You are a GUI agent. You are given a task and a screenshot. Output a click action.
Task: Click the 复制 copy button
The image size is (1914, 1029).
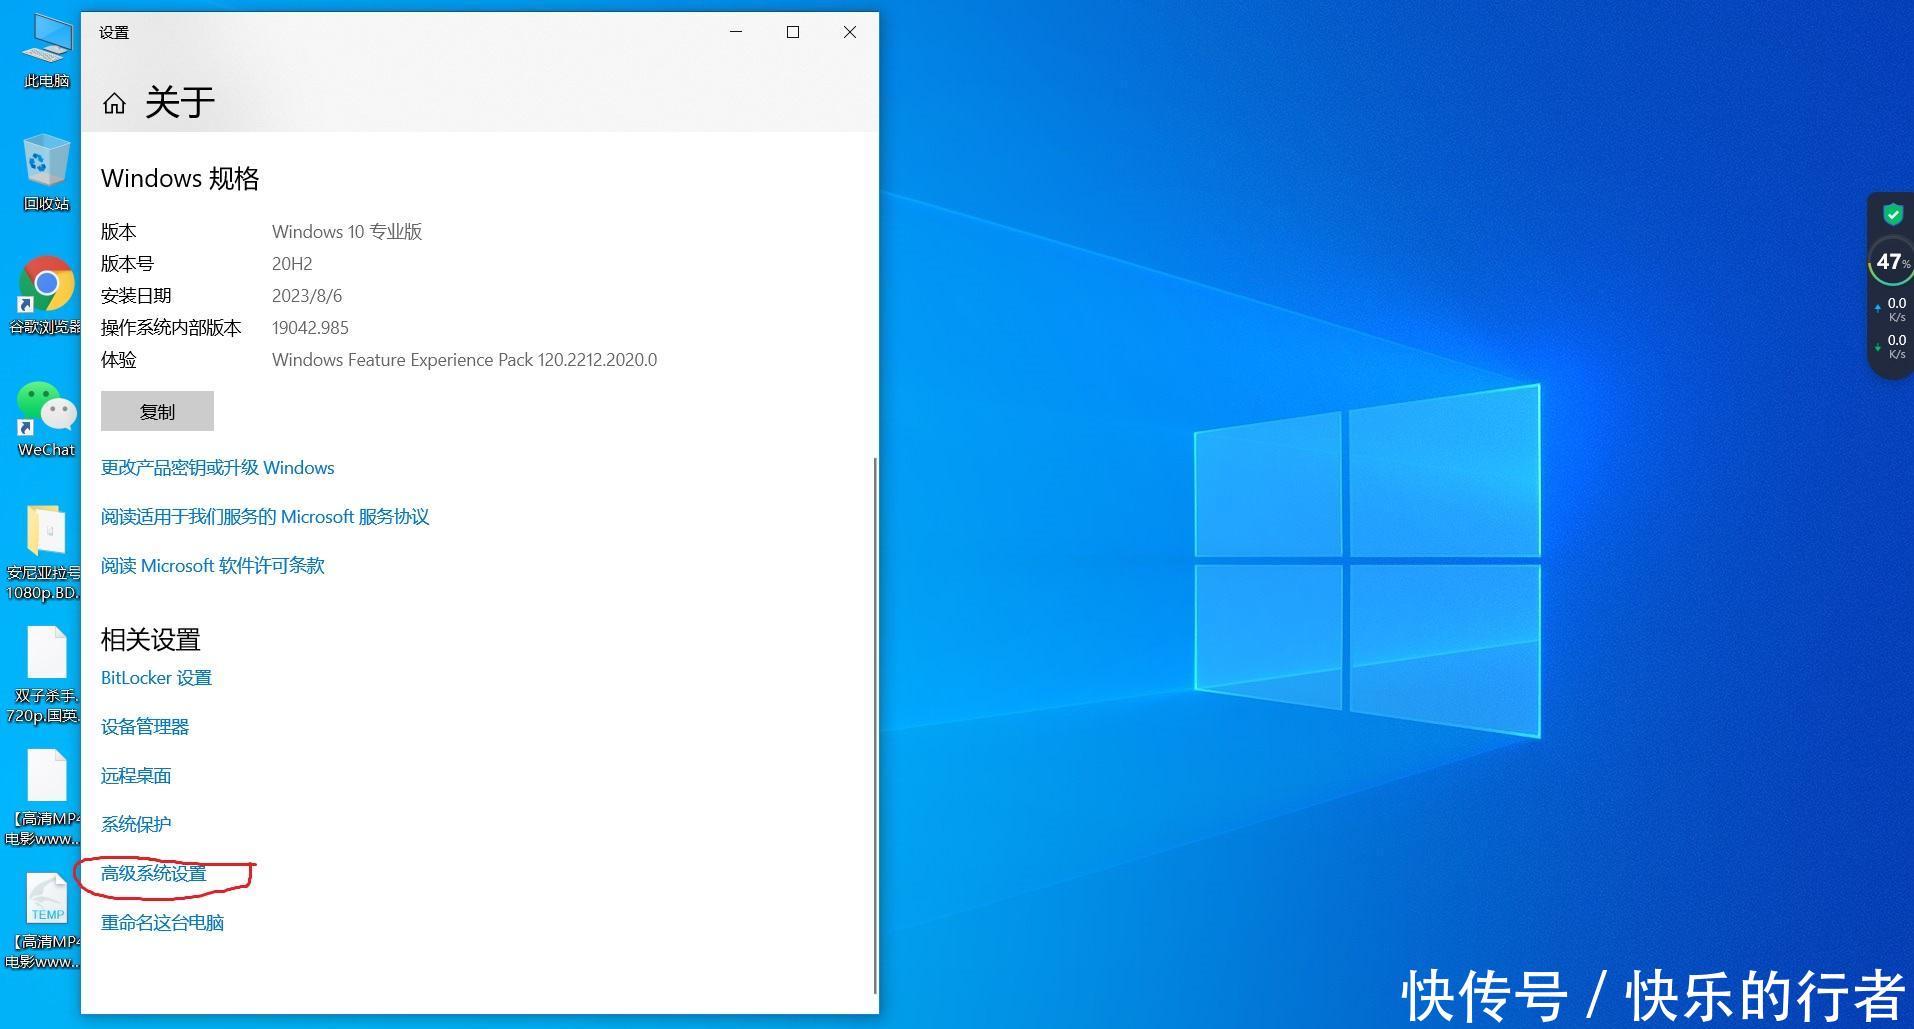pyautogui.click(x=157, y=411)
